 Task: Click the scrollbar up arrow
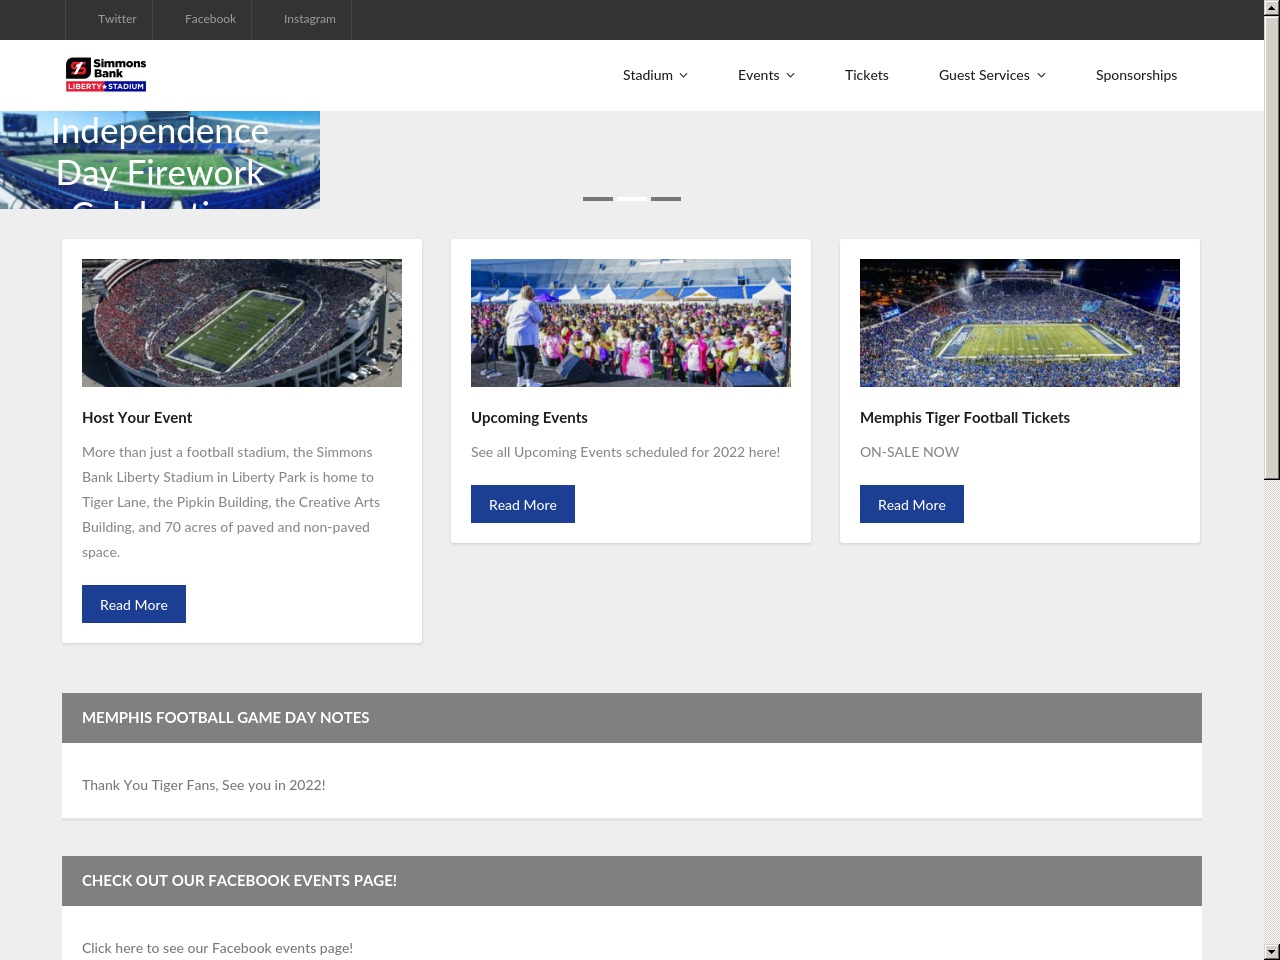(1272, 8)
